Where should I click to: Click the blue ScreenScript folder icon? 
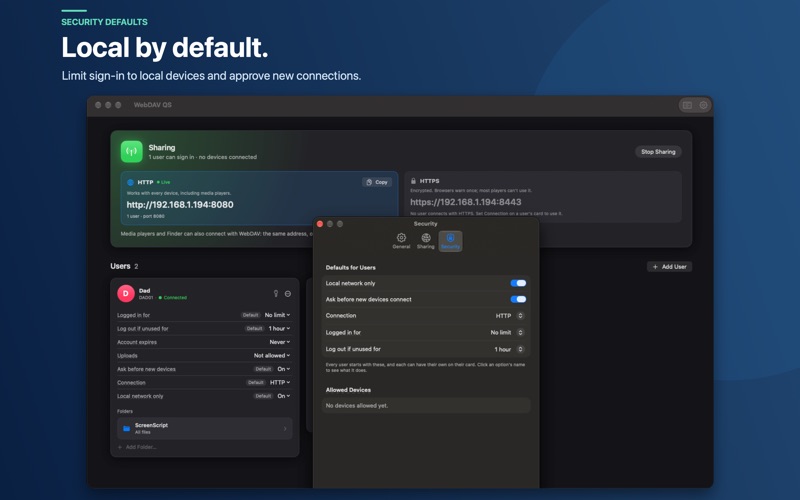(x=127, y=429)
